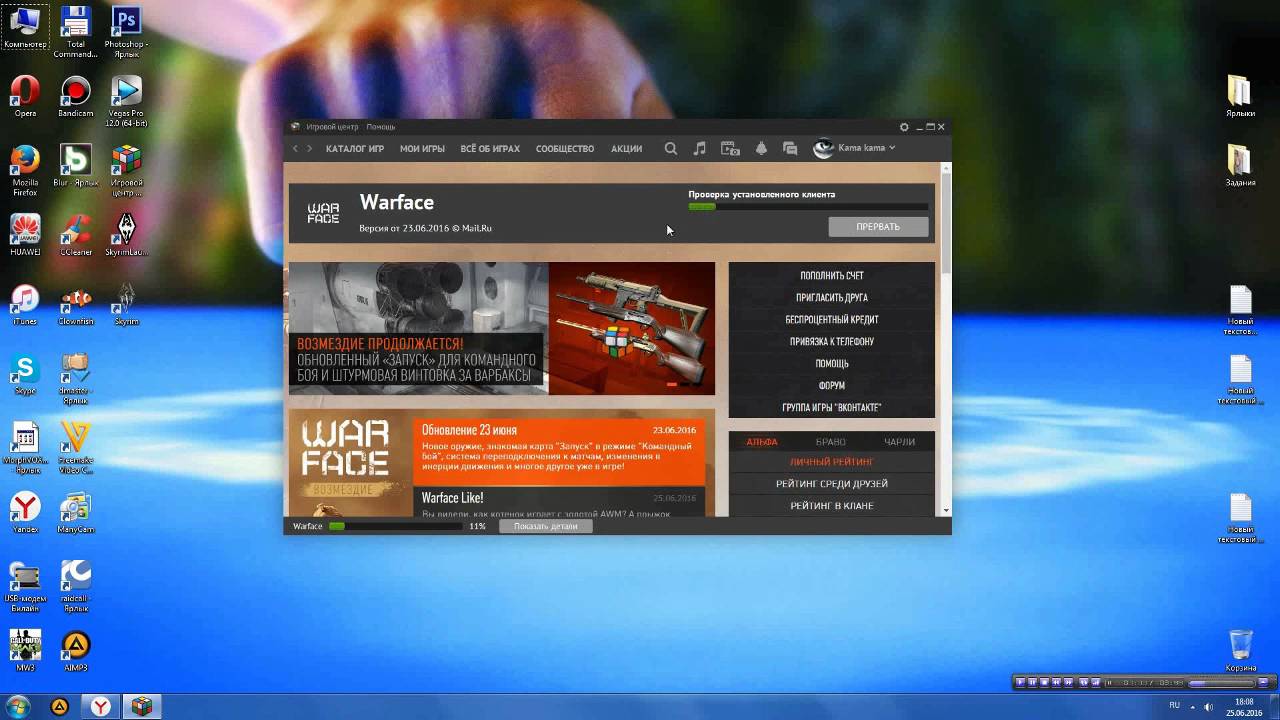Open the АКЦИИ menu

point(626,149)
